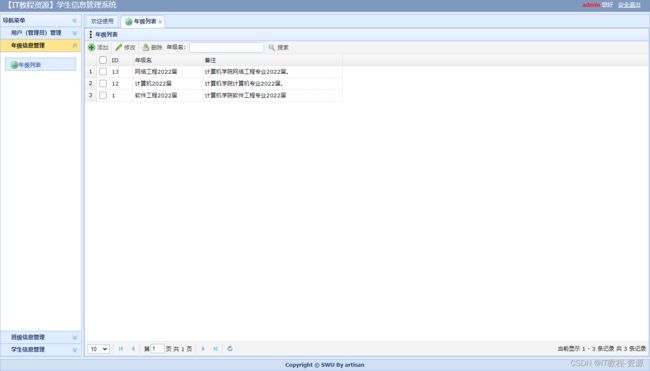Expand 用户(管理员)管理 accordion section
The image size is (650, 371).
point(40,33)
